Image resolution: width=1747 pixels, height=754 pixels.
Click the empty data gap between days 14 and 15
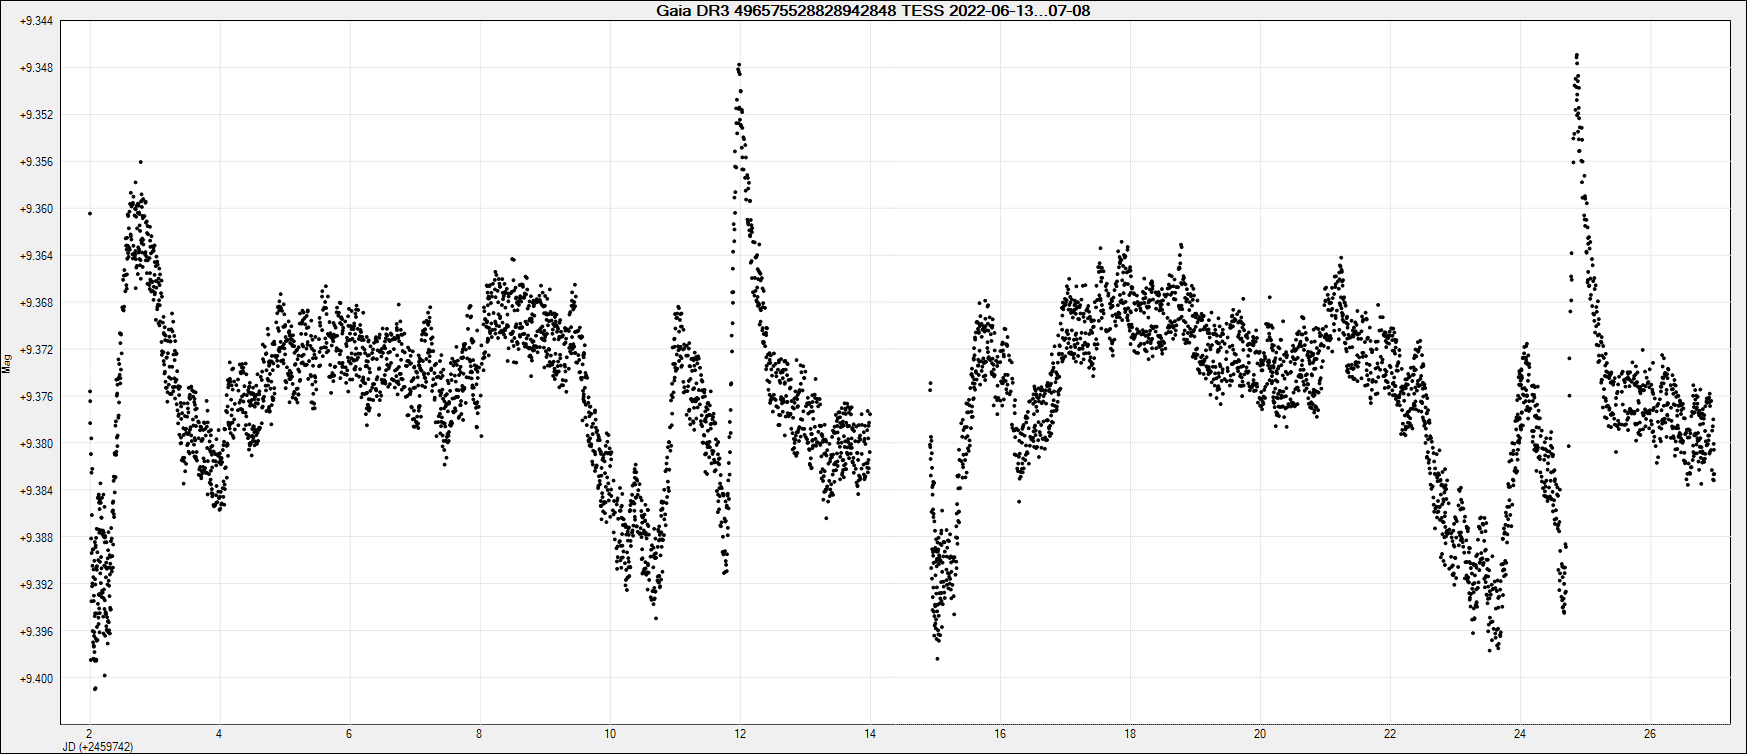click(x=900, y=400)
